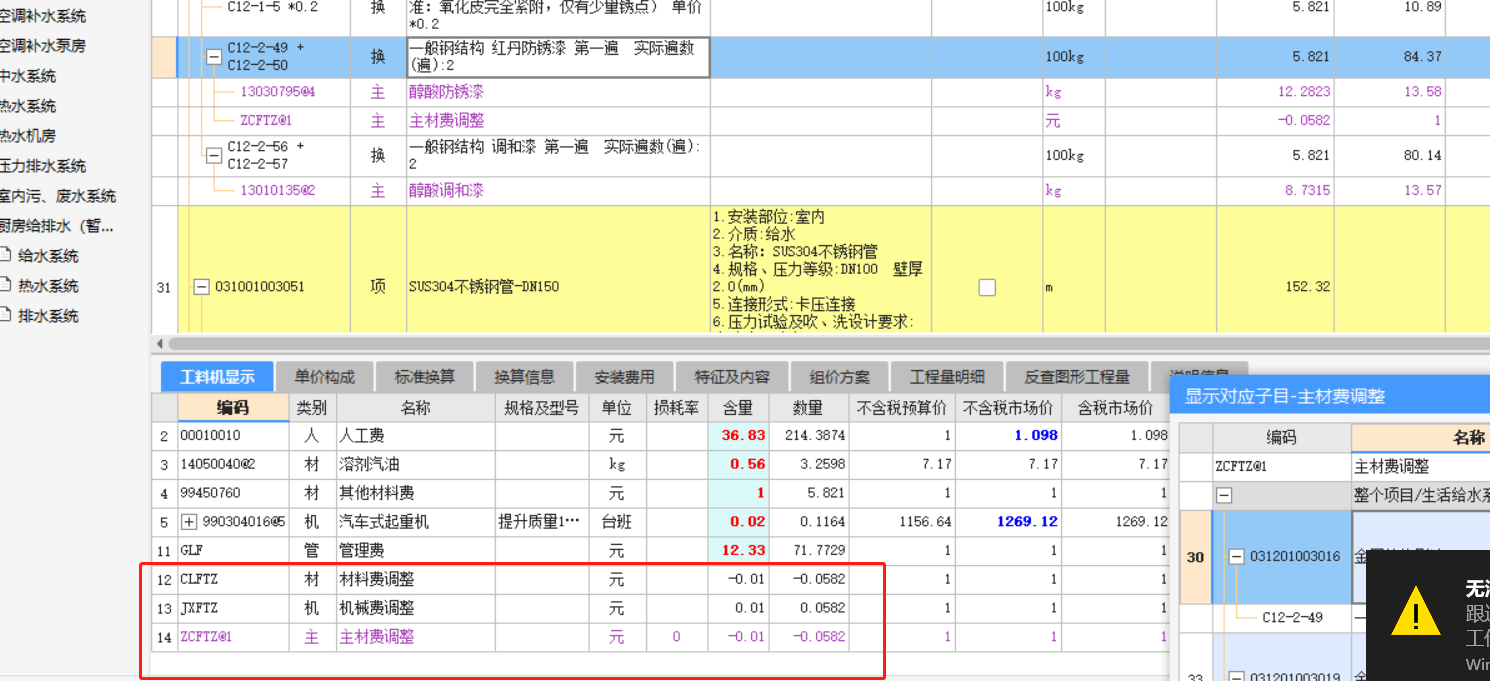1490x681 pixels.
Task: Click the 规格及型号 column header
Action: point(541,408)
